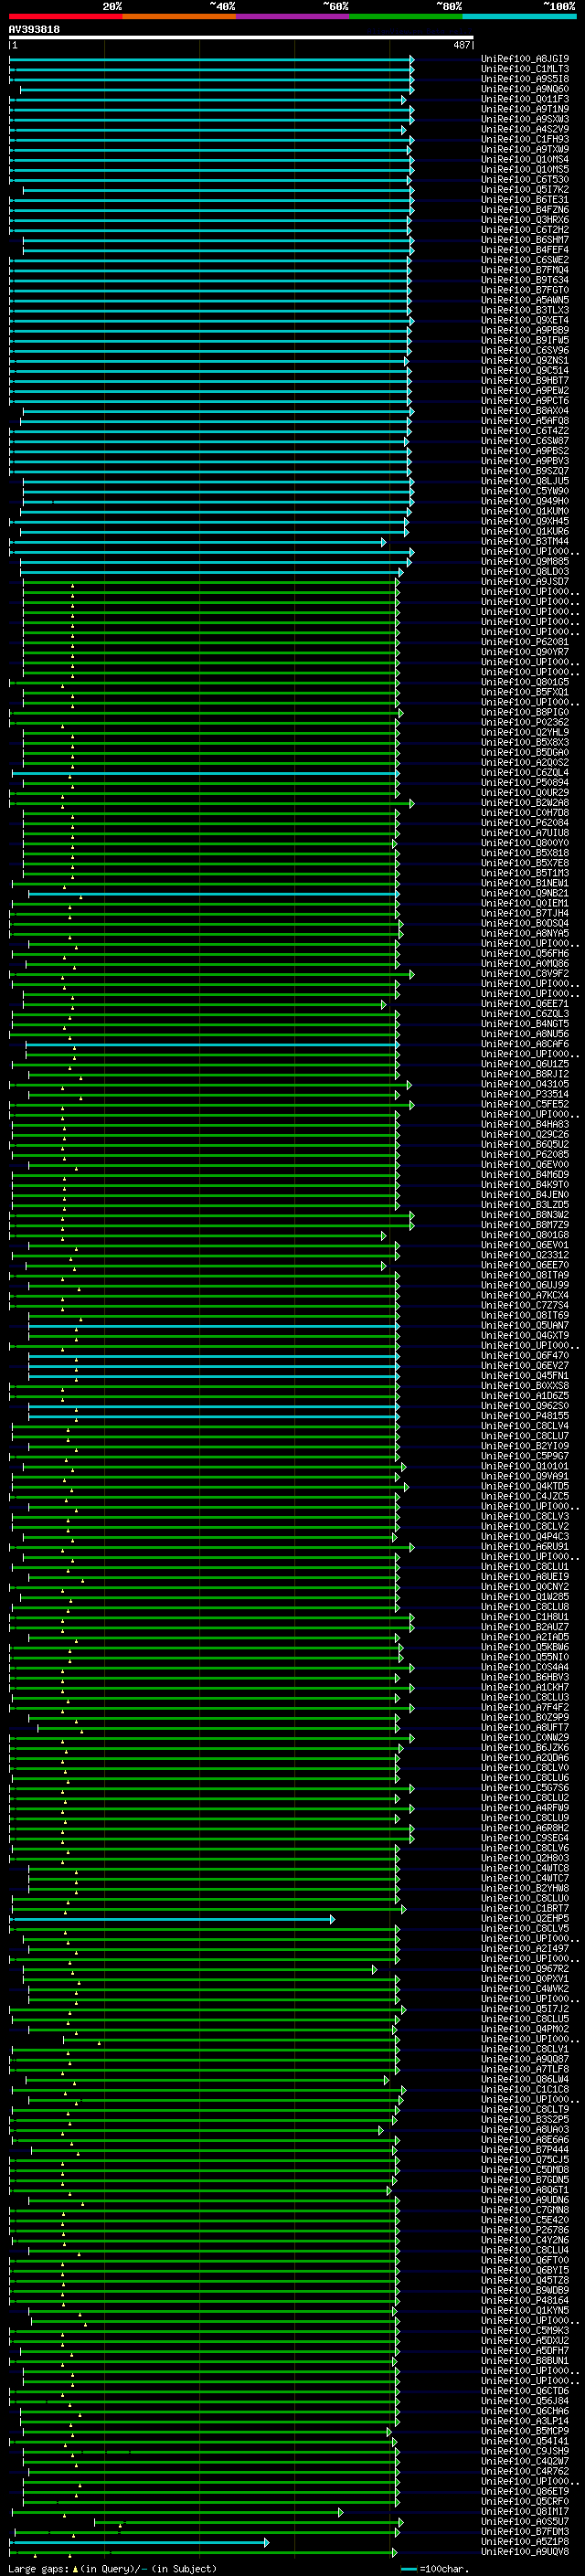Select hit UniRef100_P02362

coord(525,723)
